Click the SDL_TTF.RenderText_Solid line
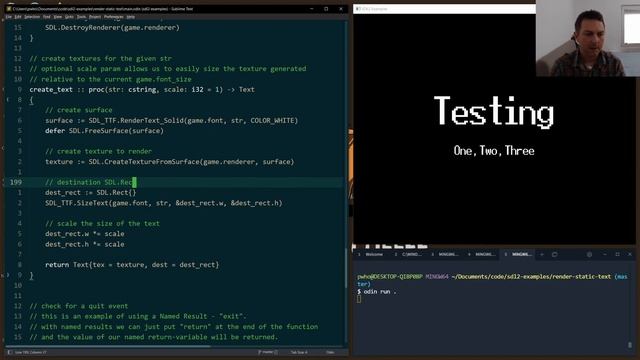The height and width of the screenshot is (360, 640). (171, 120)
